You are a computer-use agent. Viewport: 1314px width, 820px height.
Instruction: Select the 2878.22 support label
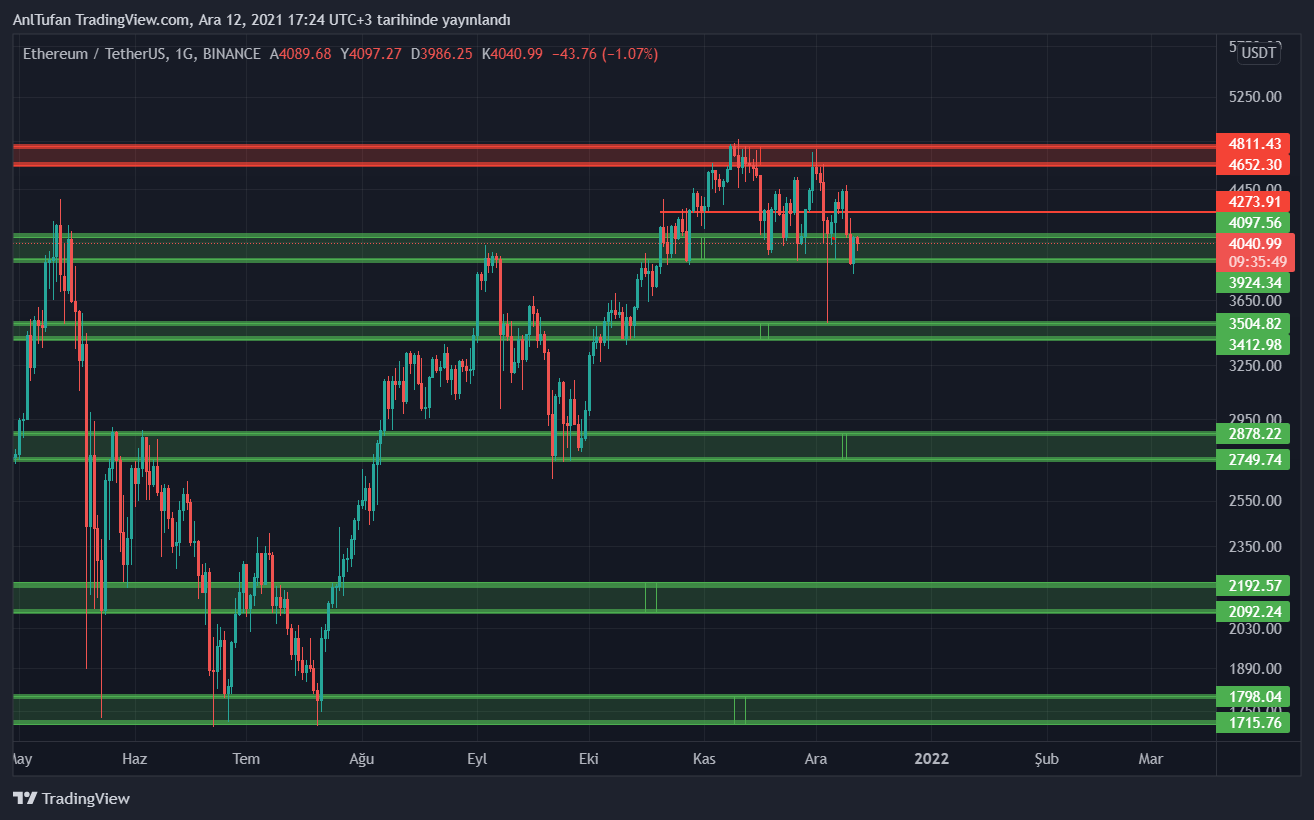1252,434
